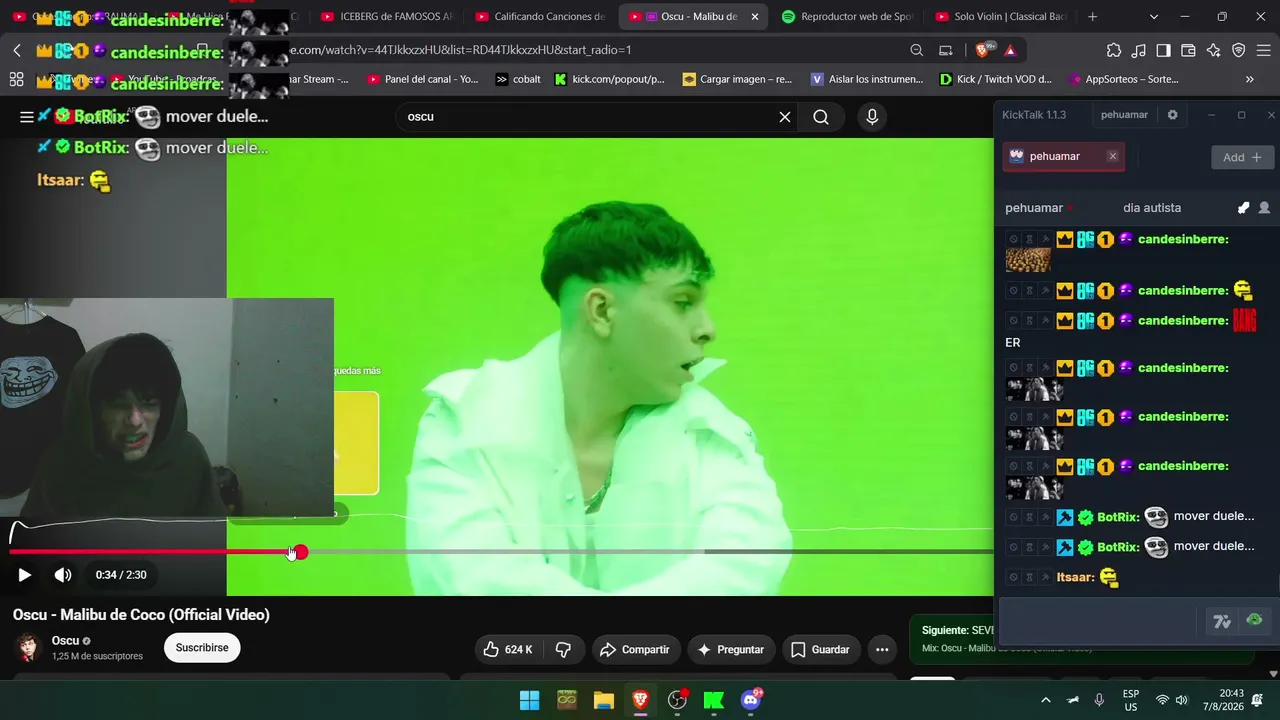
Task: Dislike the Malibu de Coco video
Action: (563, 650)
